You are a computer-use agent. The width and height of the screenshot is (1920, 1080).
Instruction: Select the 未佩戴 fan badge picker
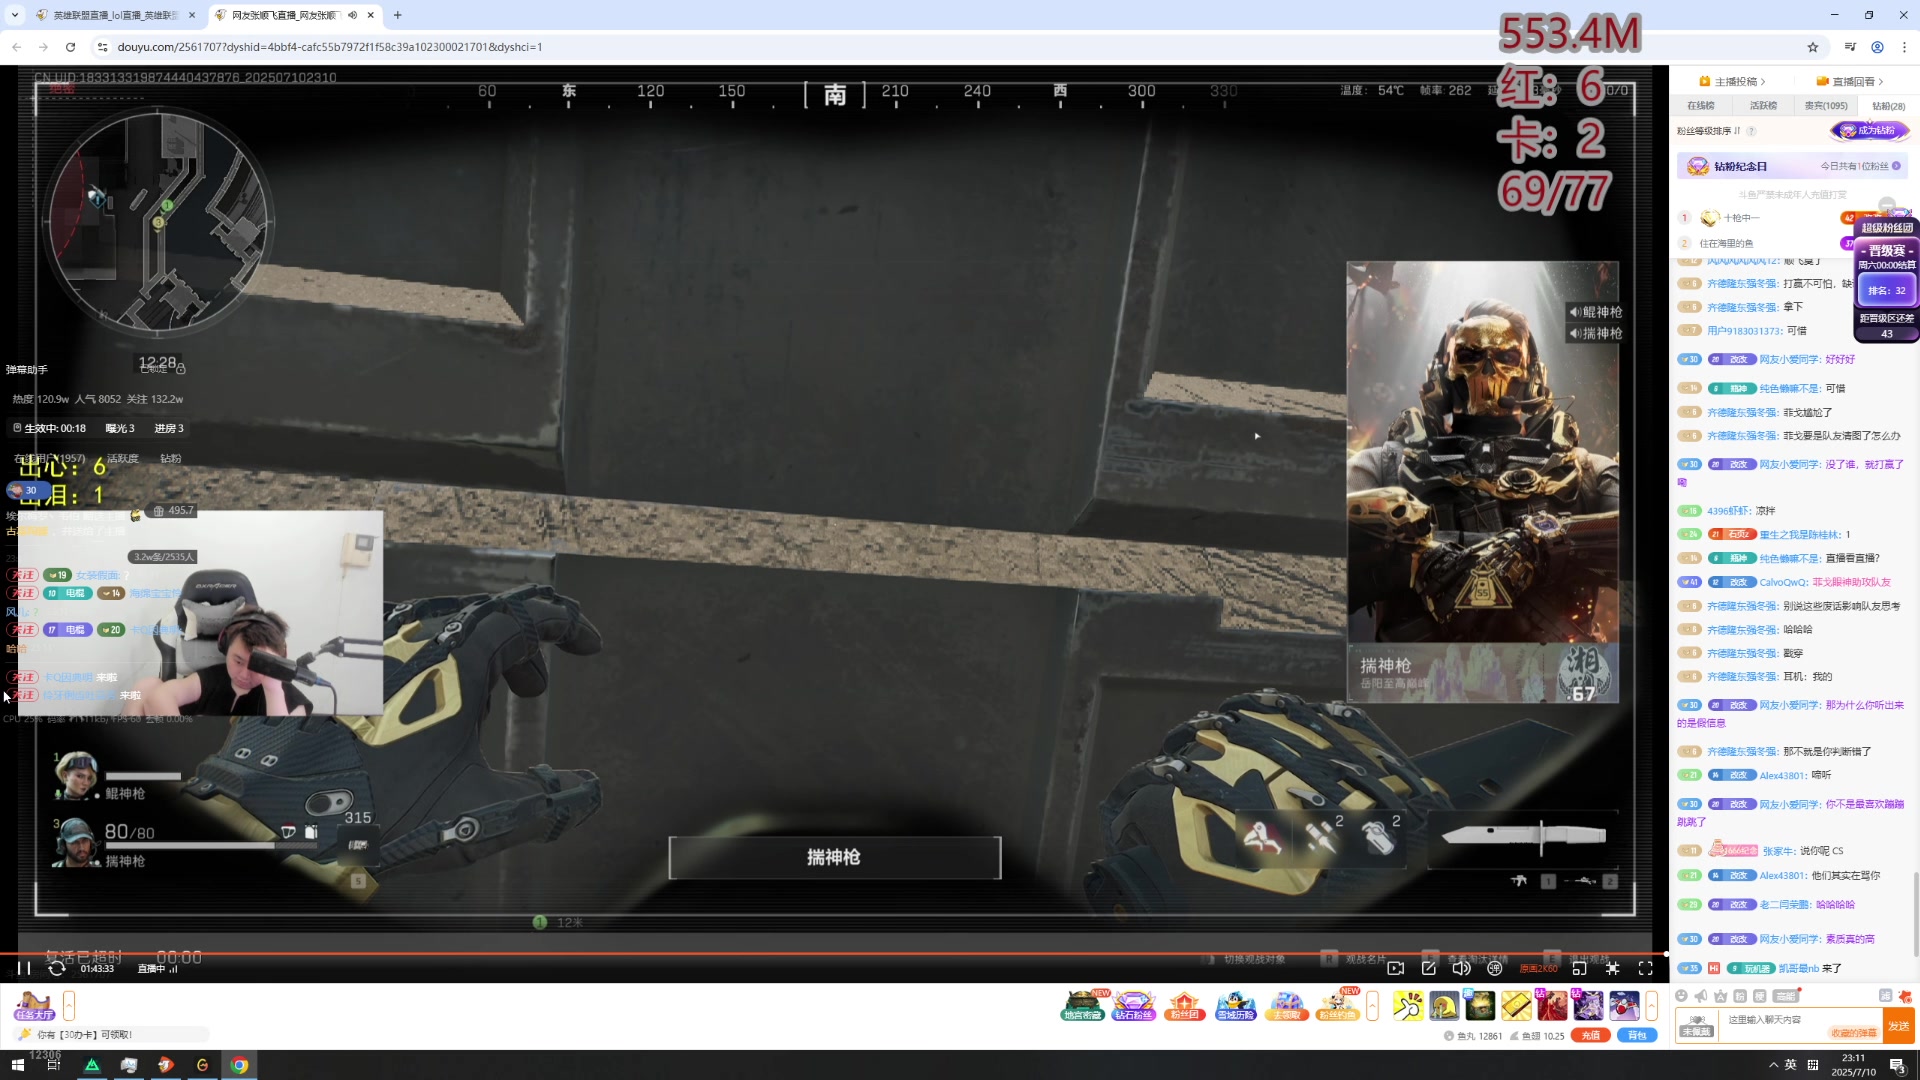tap(1697, 1027)
